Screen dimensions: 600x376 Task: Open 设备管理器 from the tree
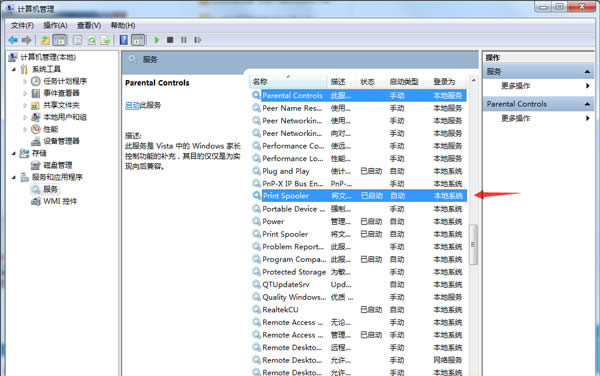click(x=61, y=141)
